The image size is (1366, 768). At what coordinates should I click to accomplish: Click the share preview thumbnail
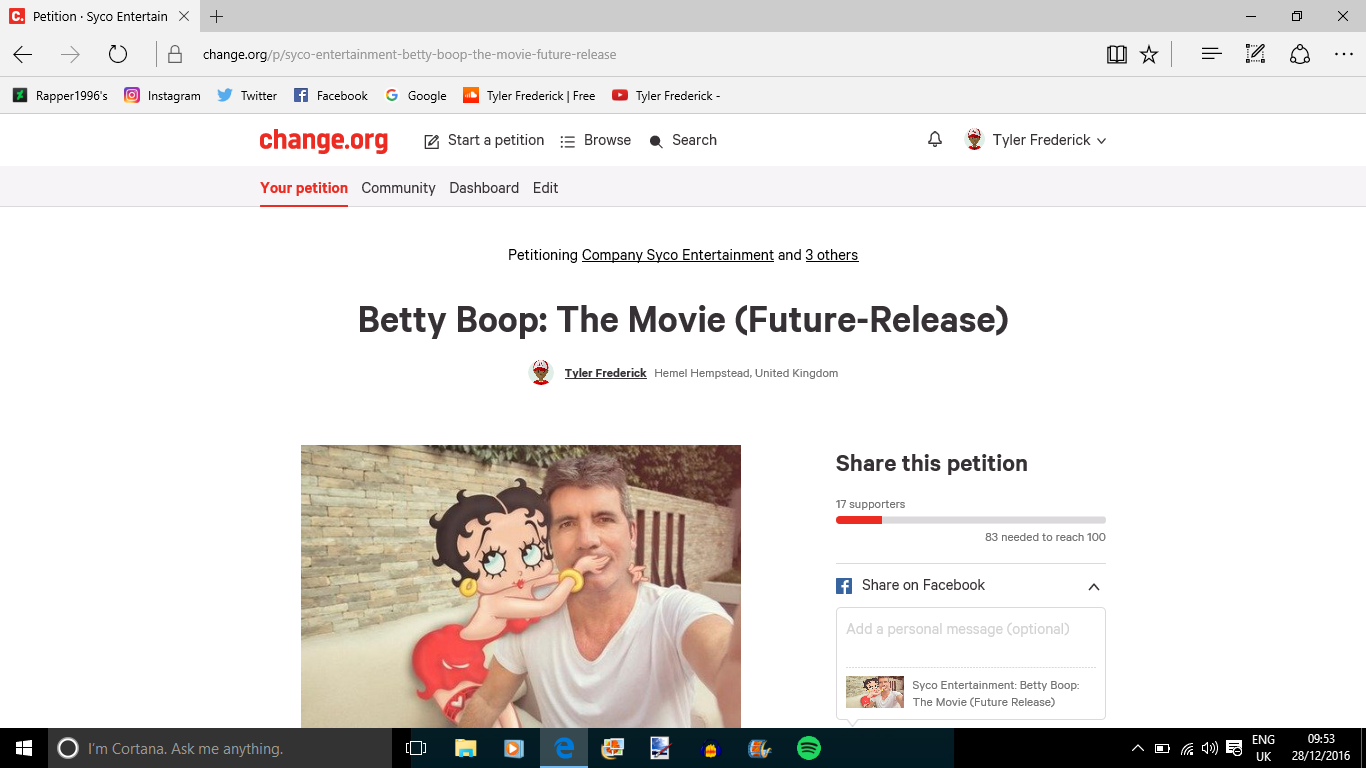(875, 692)
